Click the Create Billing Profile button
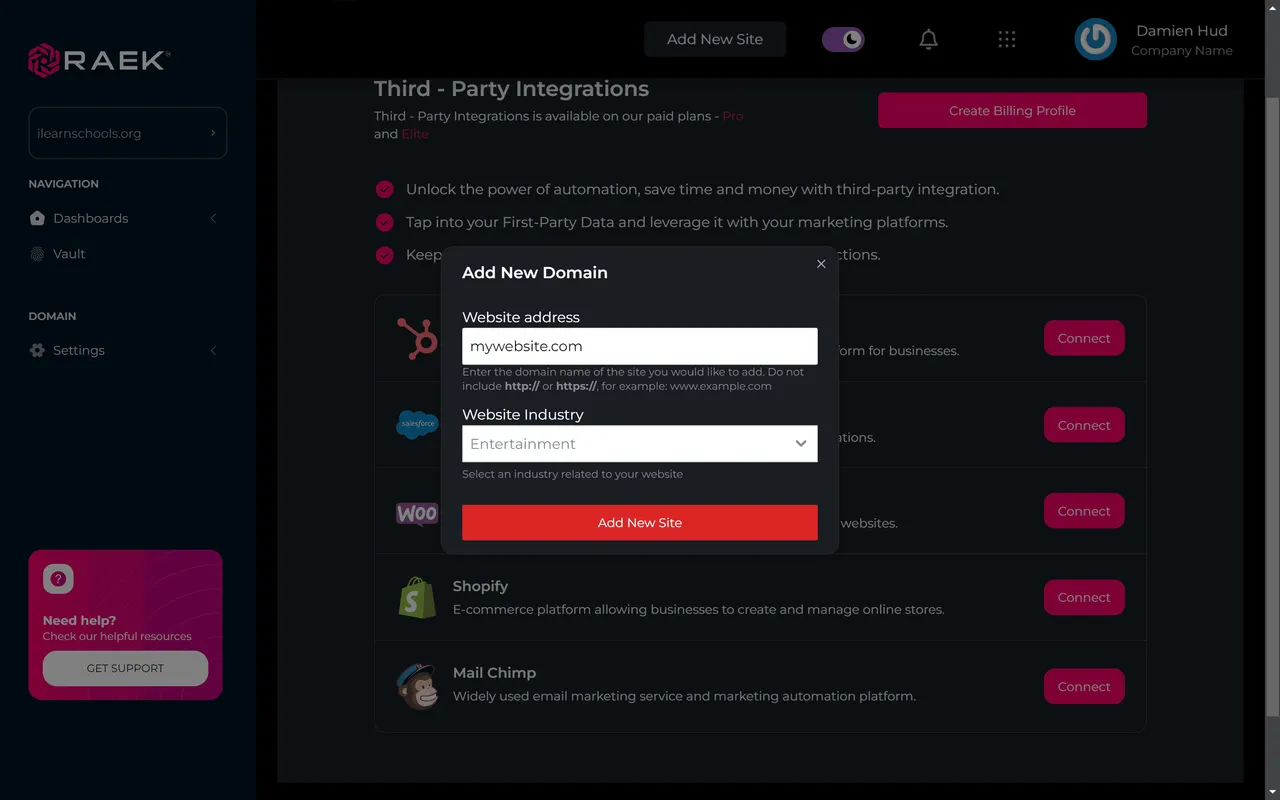The height and width of the screenshot is (800, 1280). [x=1011, y=110]
